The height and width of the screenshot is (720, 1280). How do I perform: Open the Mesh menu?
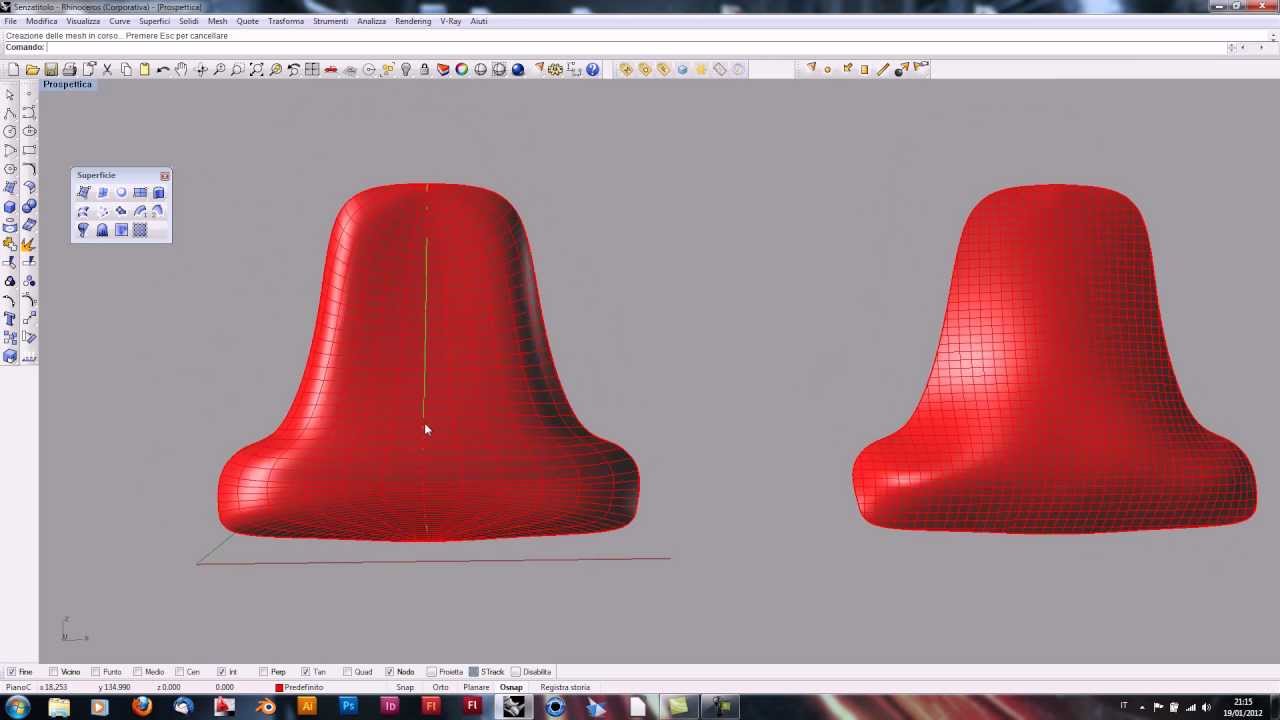pyautogui.click(x=217, y=21)
